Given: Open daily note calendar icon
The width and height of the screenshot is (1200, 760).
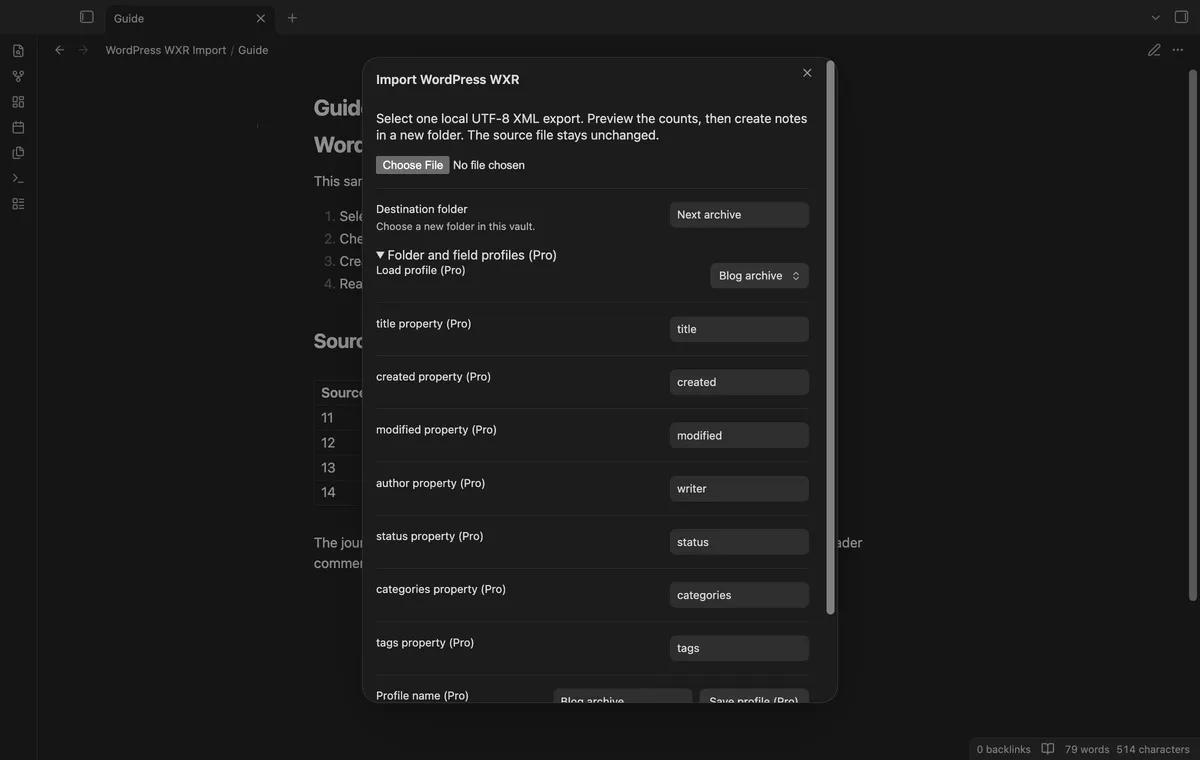Looking at the screenshot, I should (x=18, y=127).
